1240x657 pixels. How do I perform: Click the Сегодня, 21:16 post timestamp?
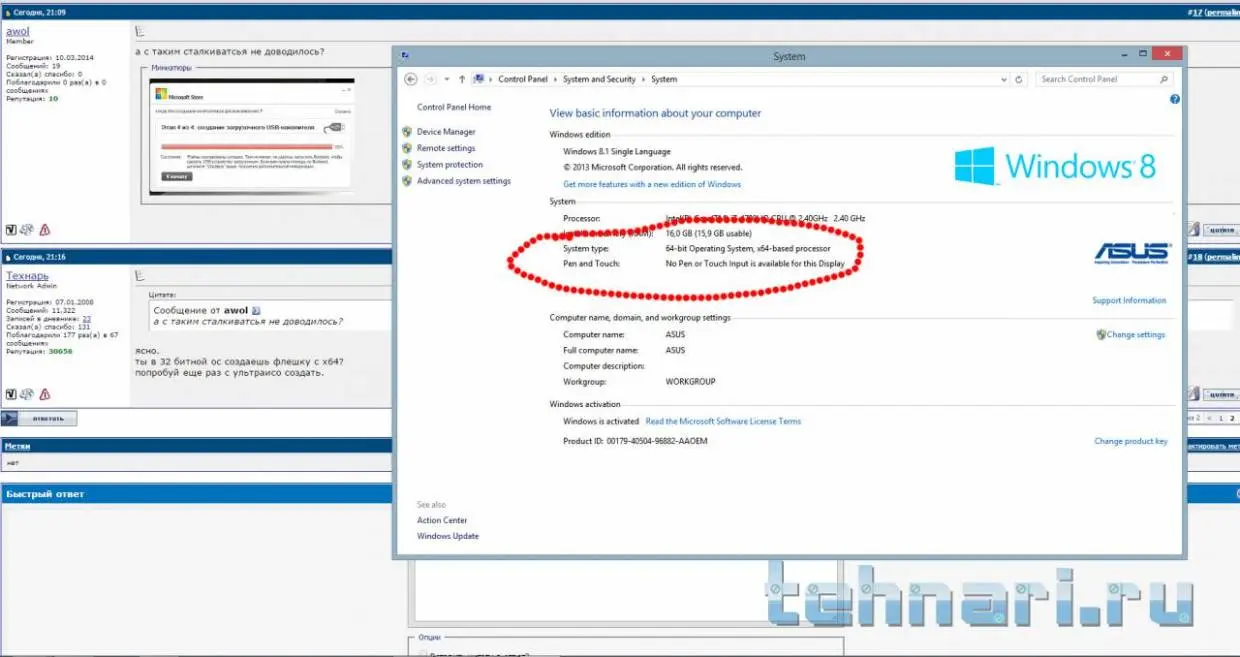(39, 257)
